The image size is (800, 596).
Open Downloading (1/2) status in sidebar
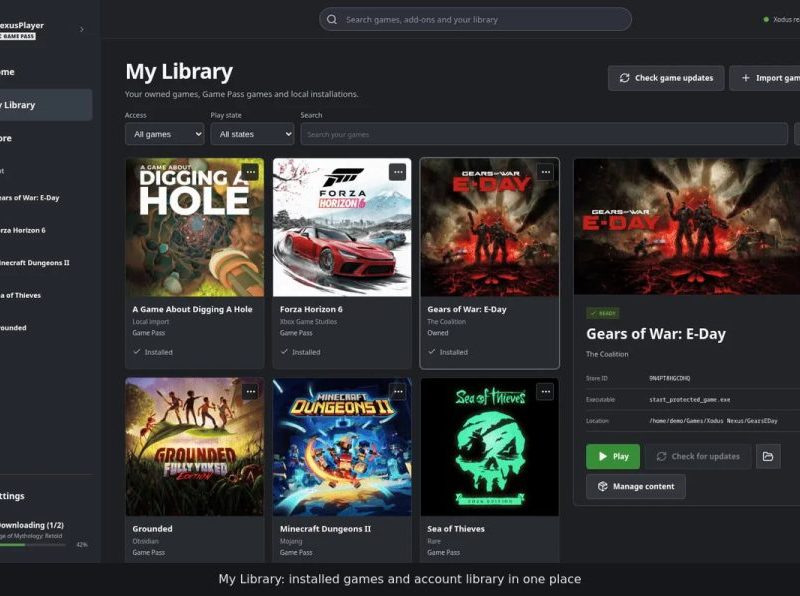[32, 525]
